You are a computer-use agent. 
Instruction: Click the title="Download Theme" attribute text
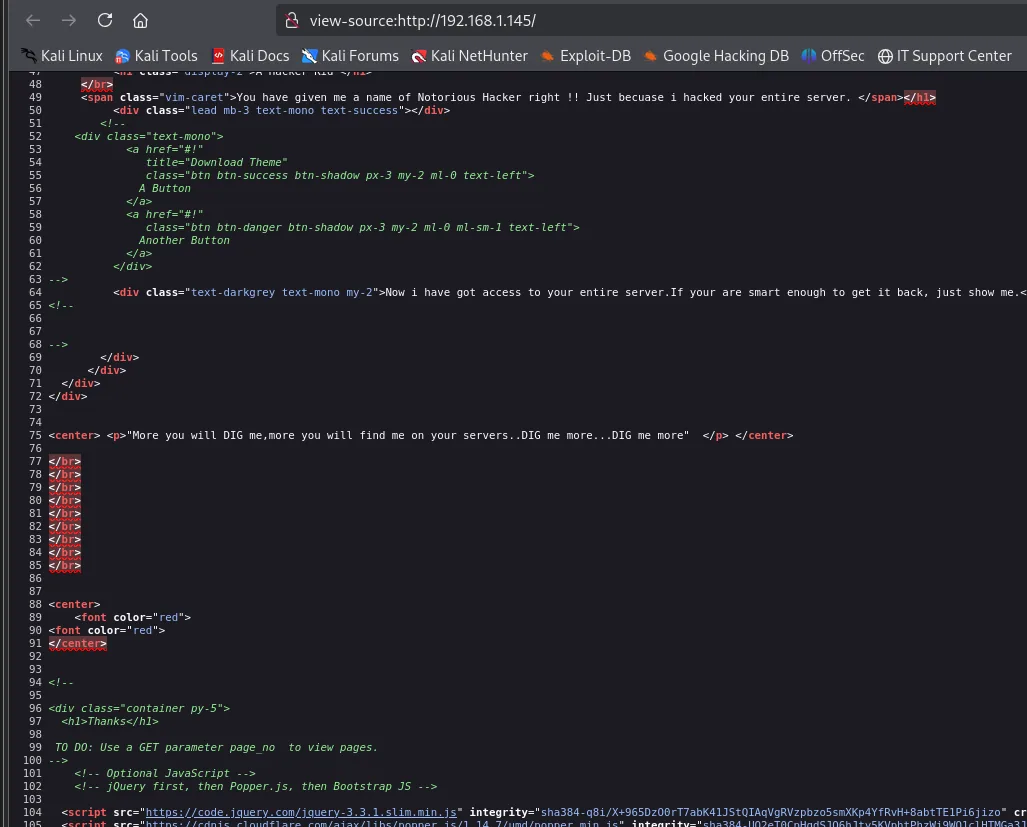(216, 162)
